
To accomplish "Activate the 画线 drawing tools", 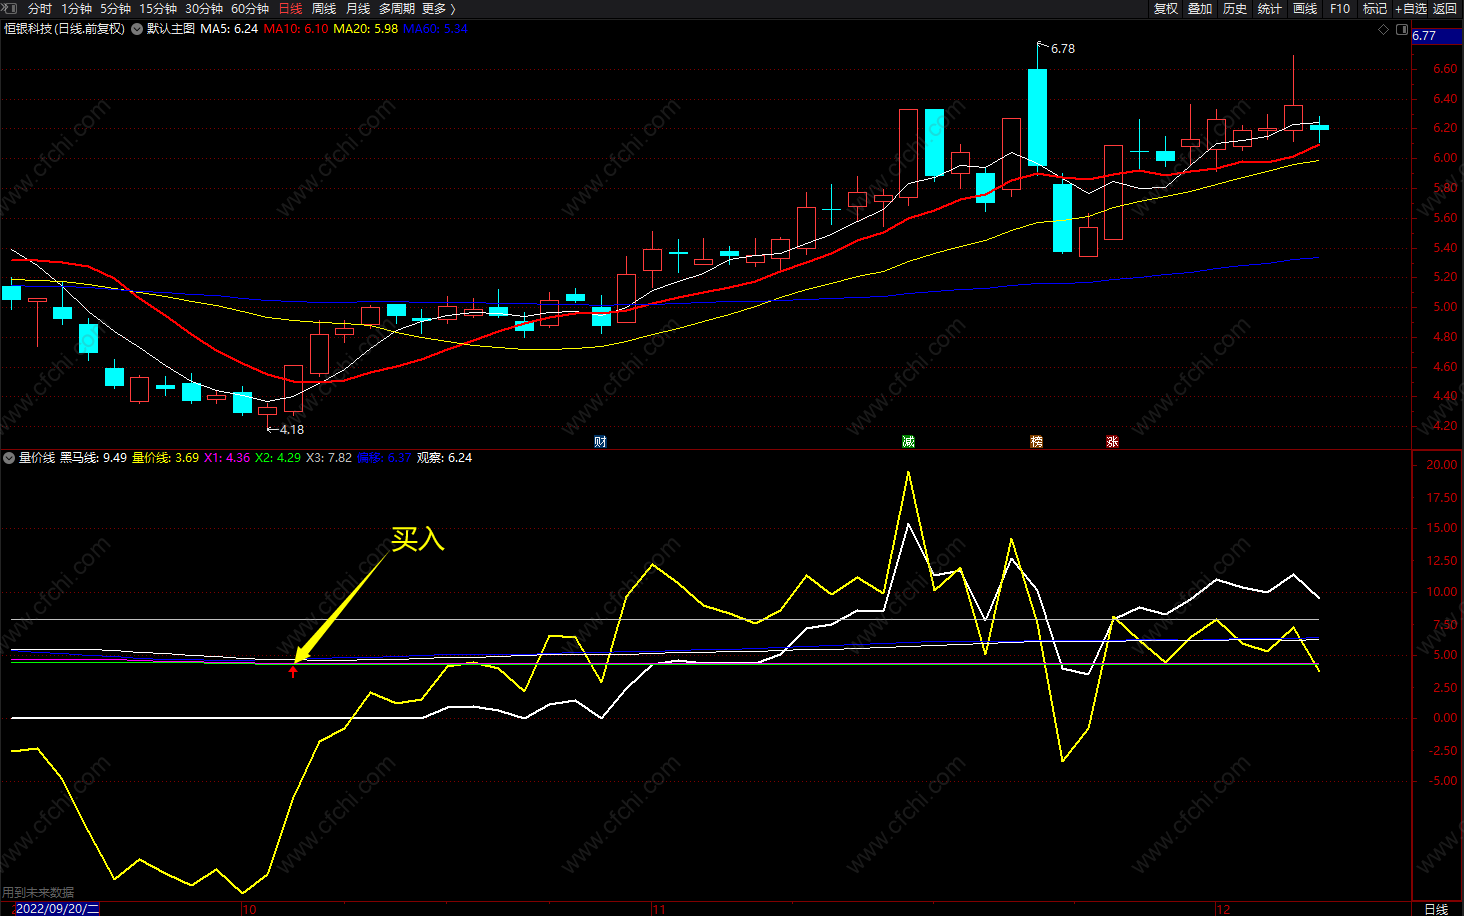I will (1305, 8).
